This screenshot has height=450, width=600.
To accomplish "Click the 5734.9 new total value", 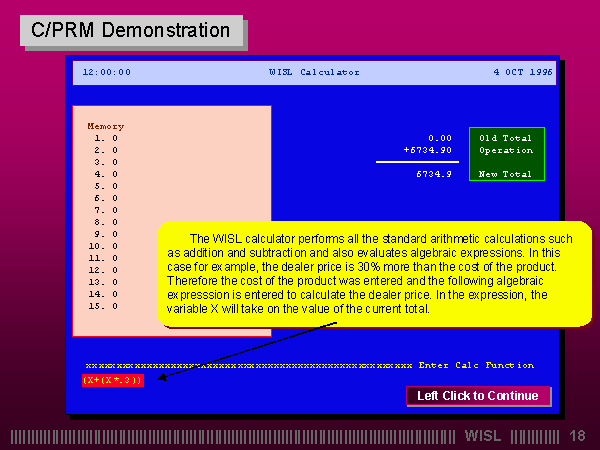I will tap(433, 174).
